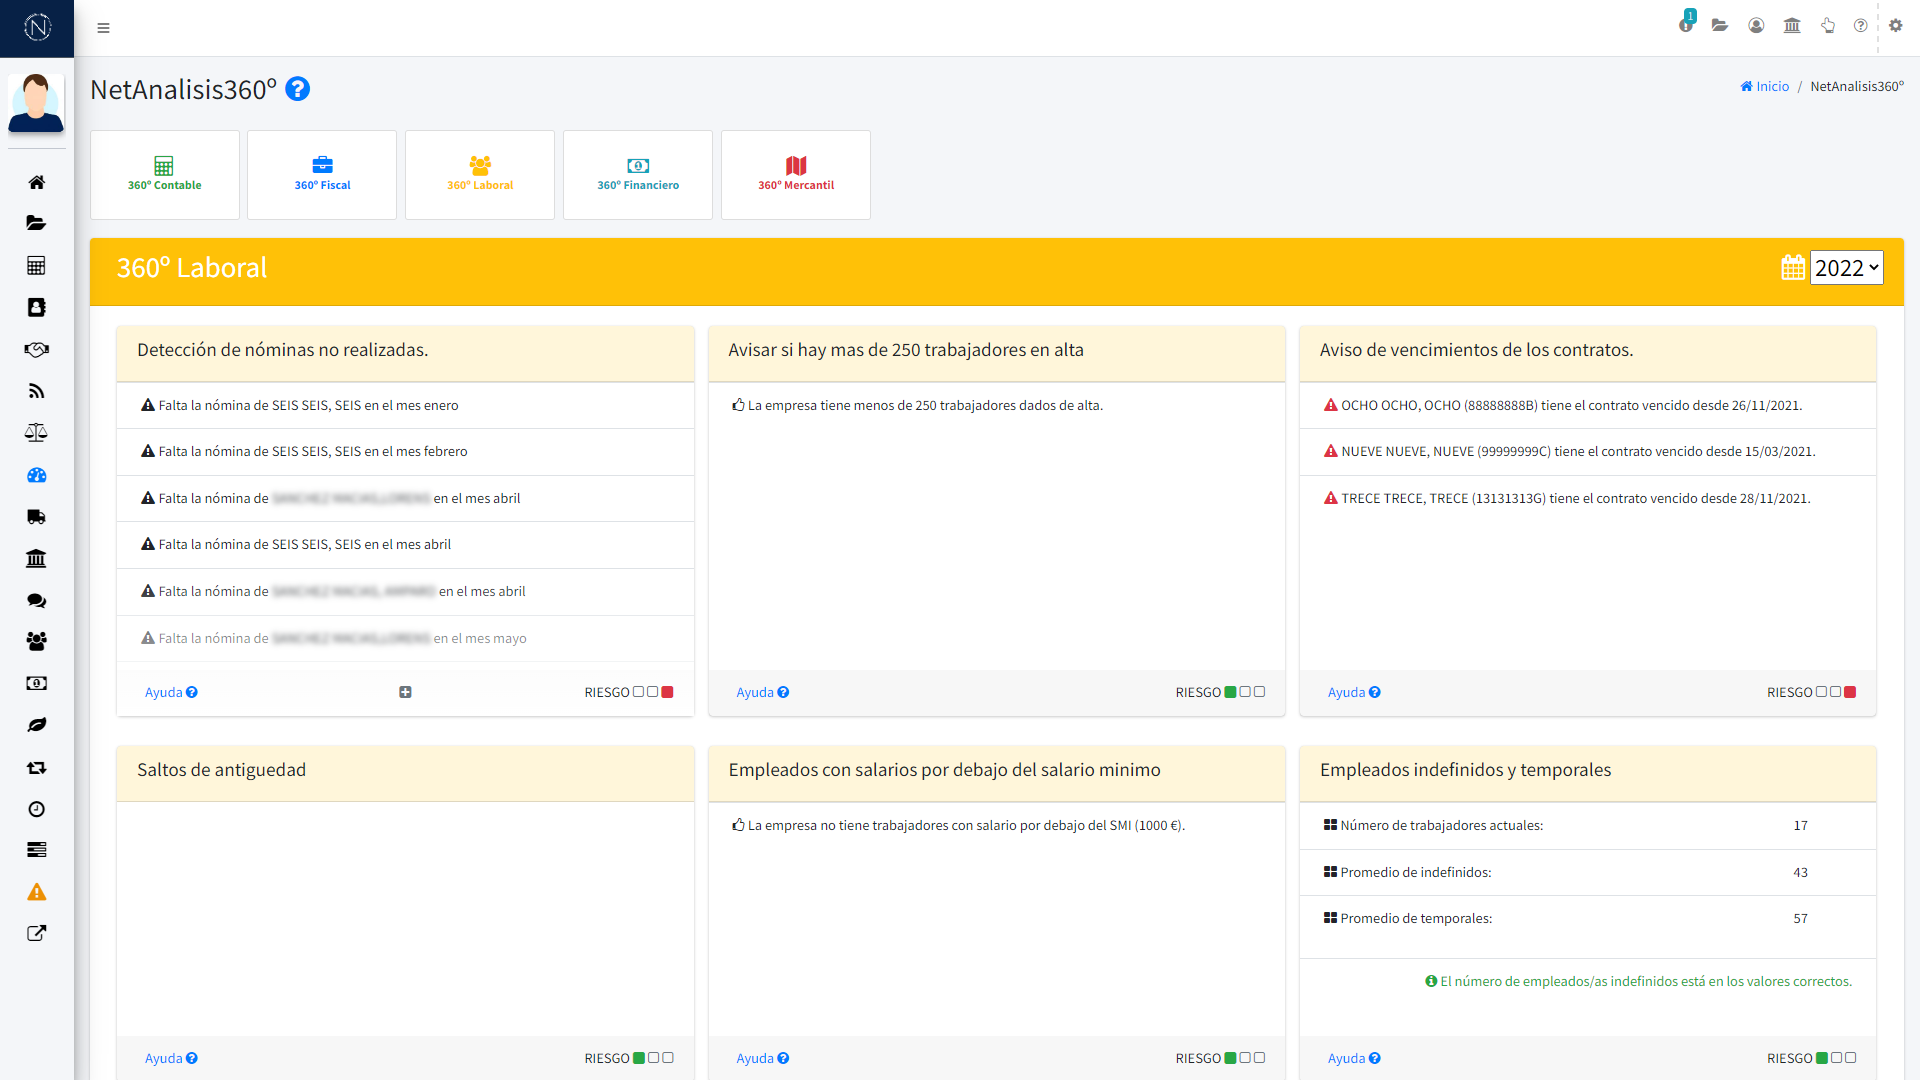
Task: Click the settings gear in top bar
Action: [1895, 25]
